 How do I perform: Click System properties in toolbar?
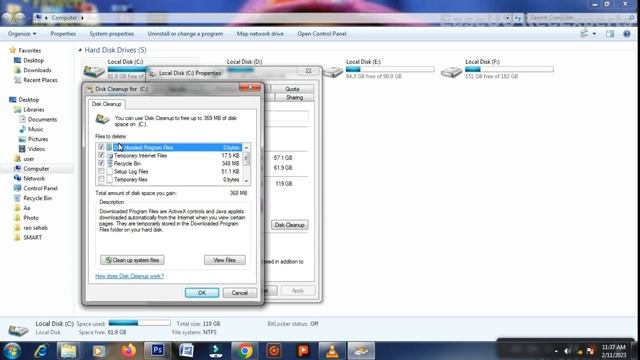[111, 34]
